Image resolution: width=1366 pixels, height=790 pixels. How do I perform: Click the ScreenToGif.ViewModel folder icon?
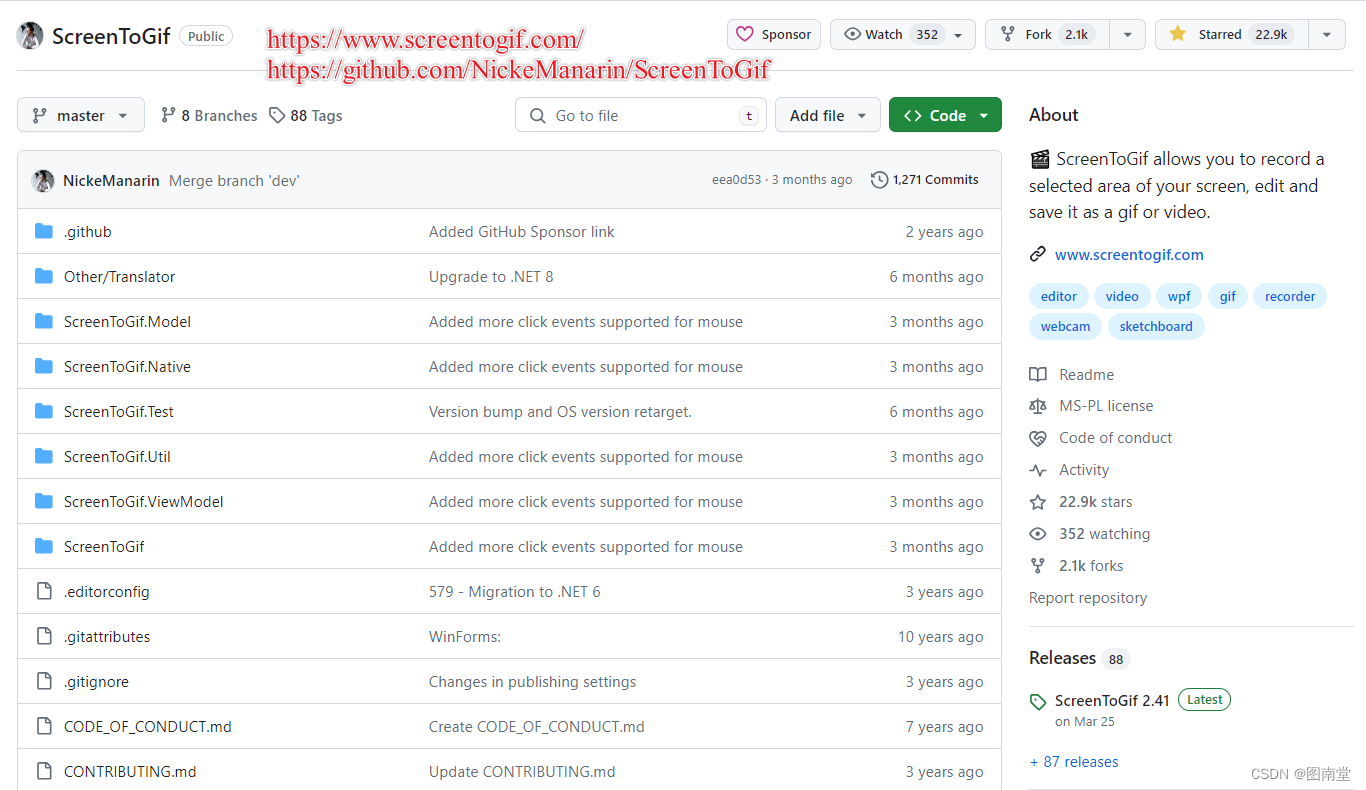44,501
